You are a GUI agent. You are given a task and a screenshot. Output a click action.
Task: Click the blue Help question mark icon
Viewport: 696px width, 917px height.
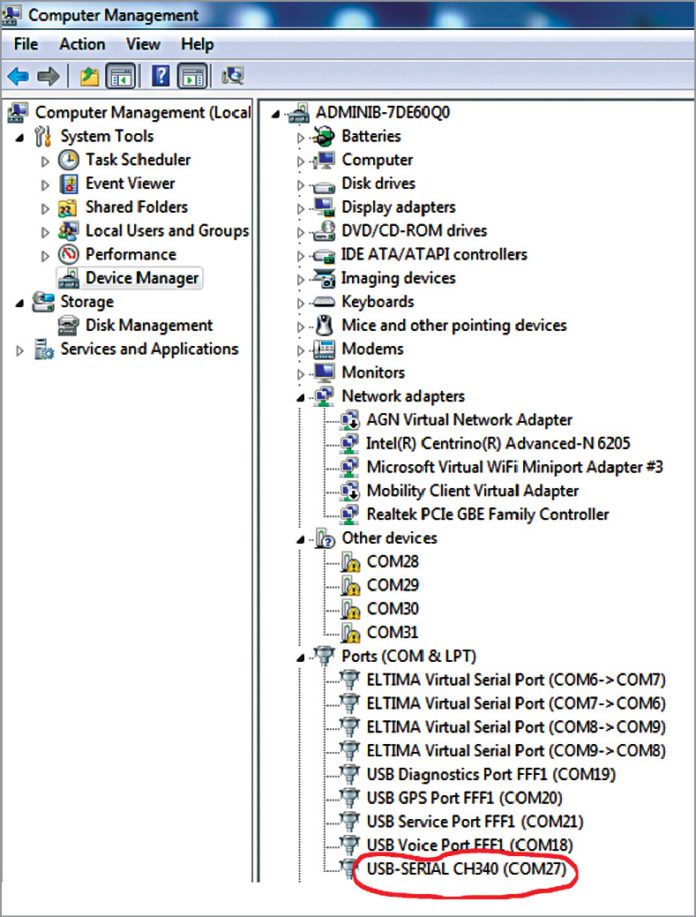click(x=160, y=76)
